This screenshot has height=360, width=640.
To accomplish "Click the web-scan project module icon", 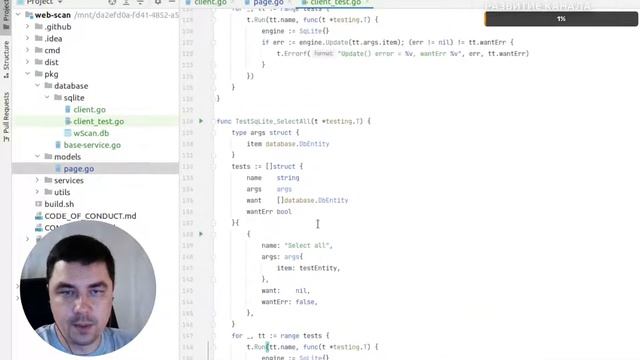I will click(x=29, y=15).
